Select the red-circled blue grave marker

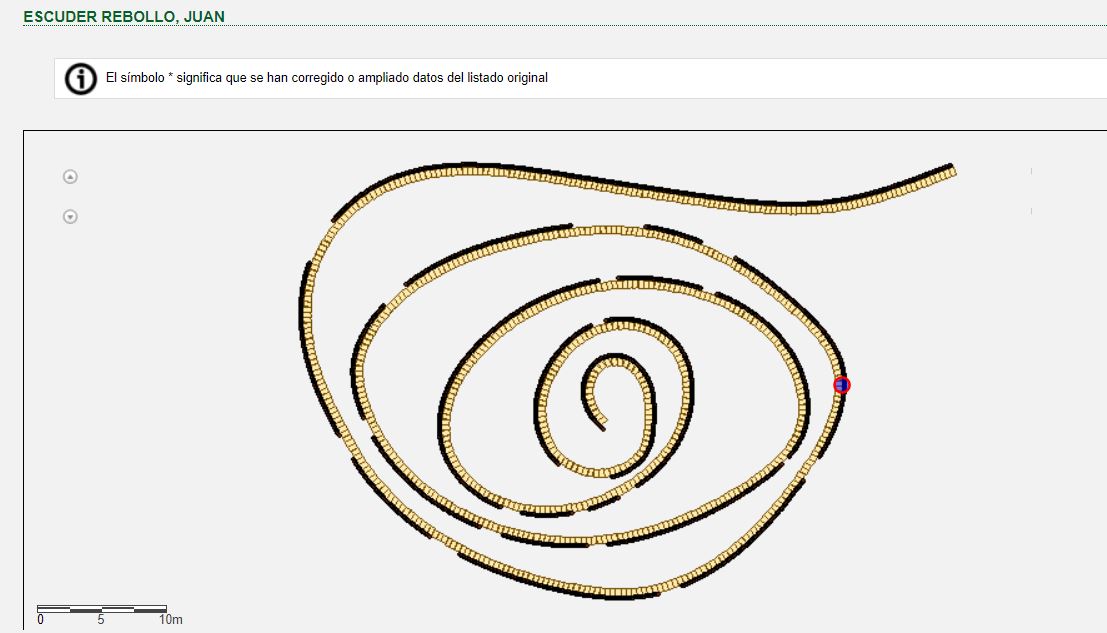pos(842,385)
